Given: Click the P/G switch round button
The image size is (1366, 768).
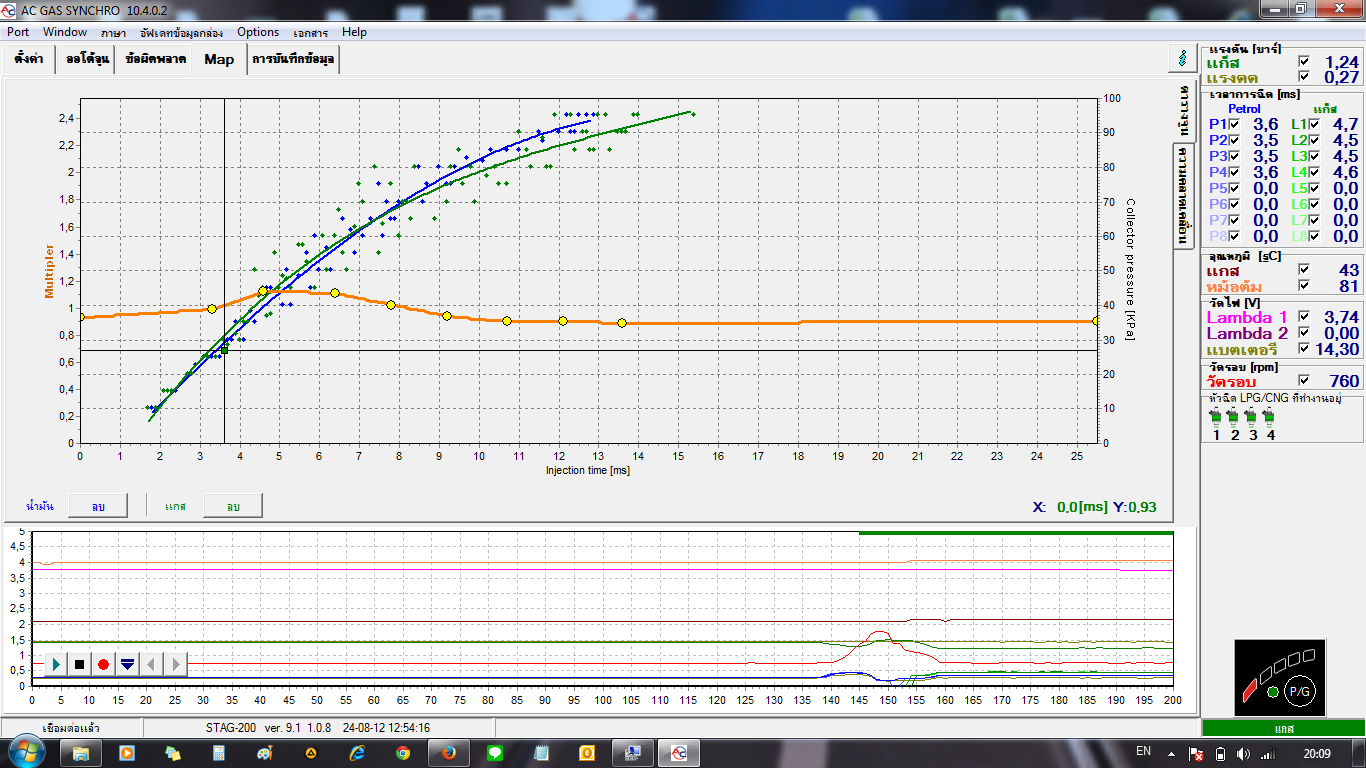Looking at the screenshot, I should click(x=1300, y=690).
